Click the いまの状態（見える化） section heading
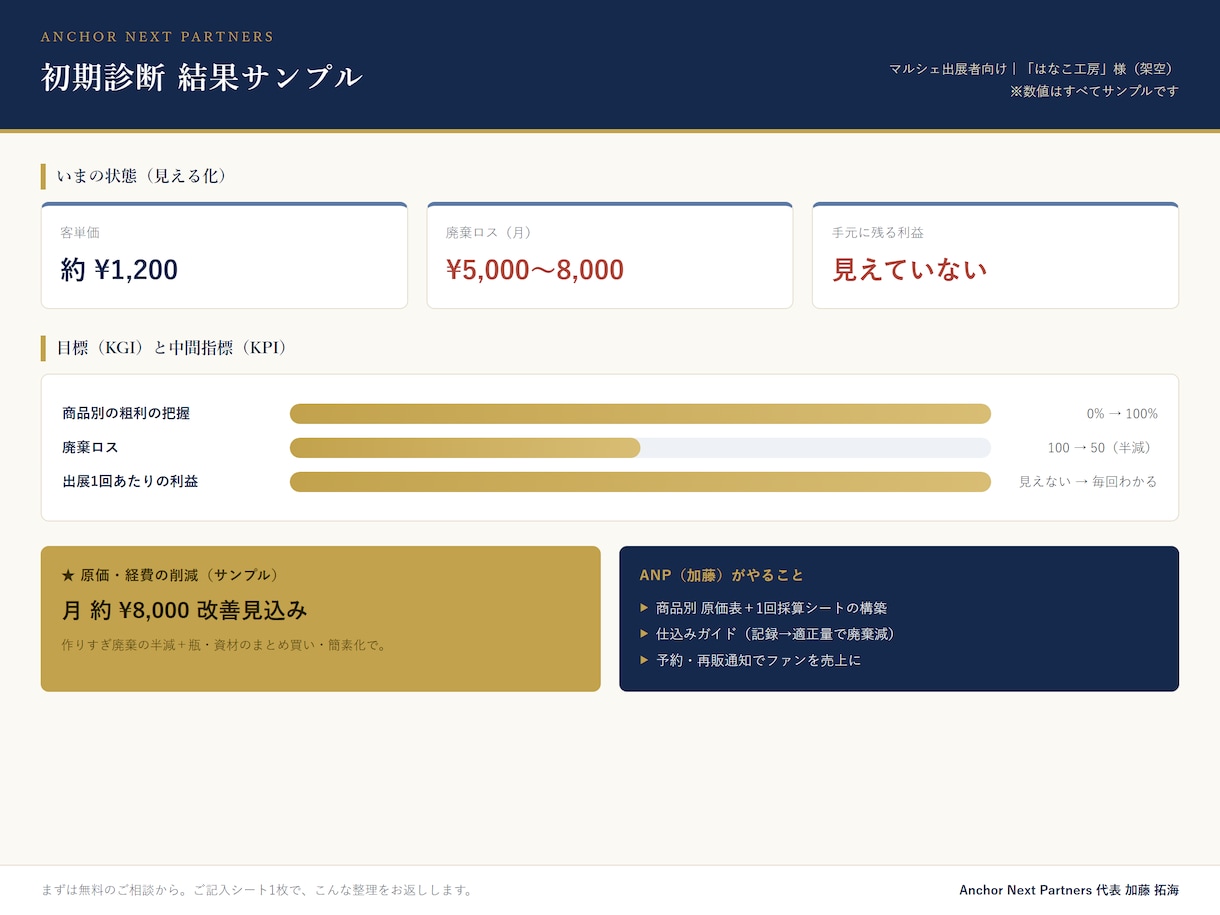This screenshot has height=915, width=1220. click(x=142, y=176)
